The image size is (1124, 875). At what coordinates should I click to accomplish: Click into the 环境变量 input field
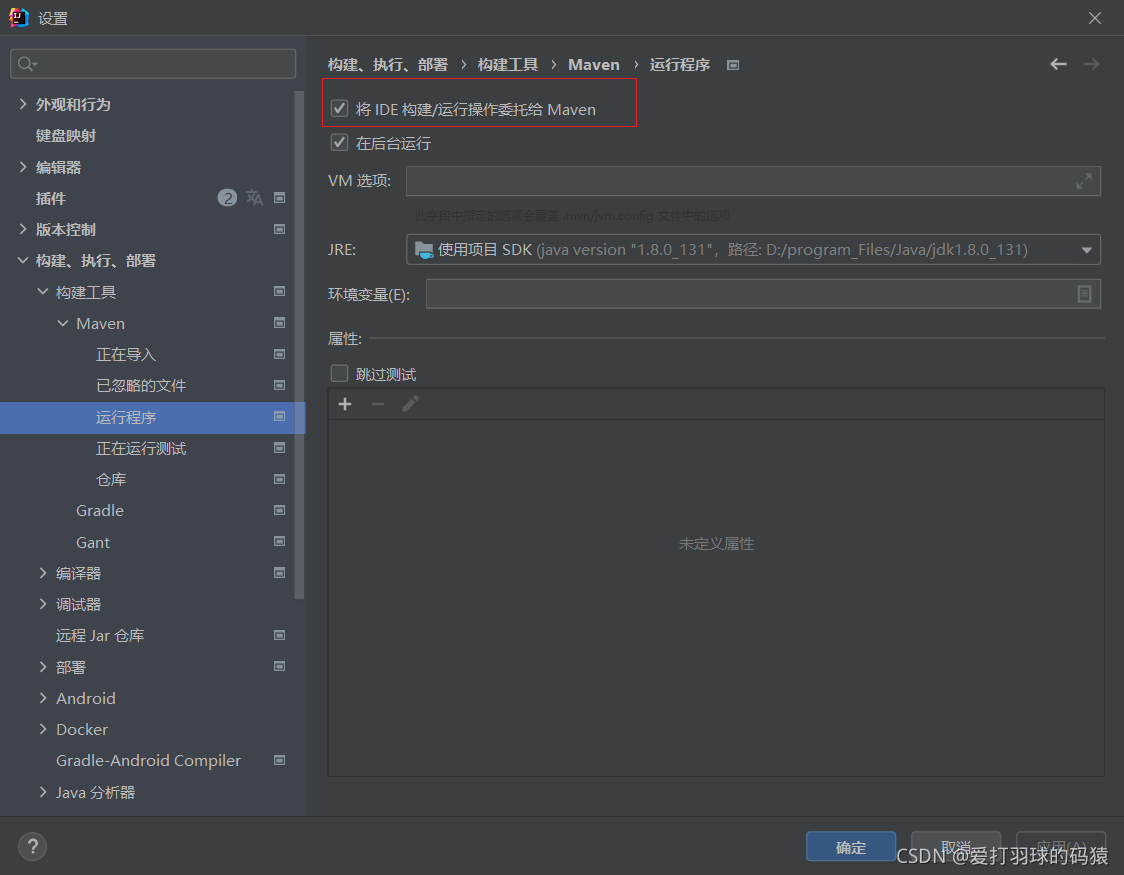(x=763, y=294)
